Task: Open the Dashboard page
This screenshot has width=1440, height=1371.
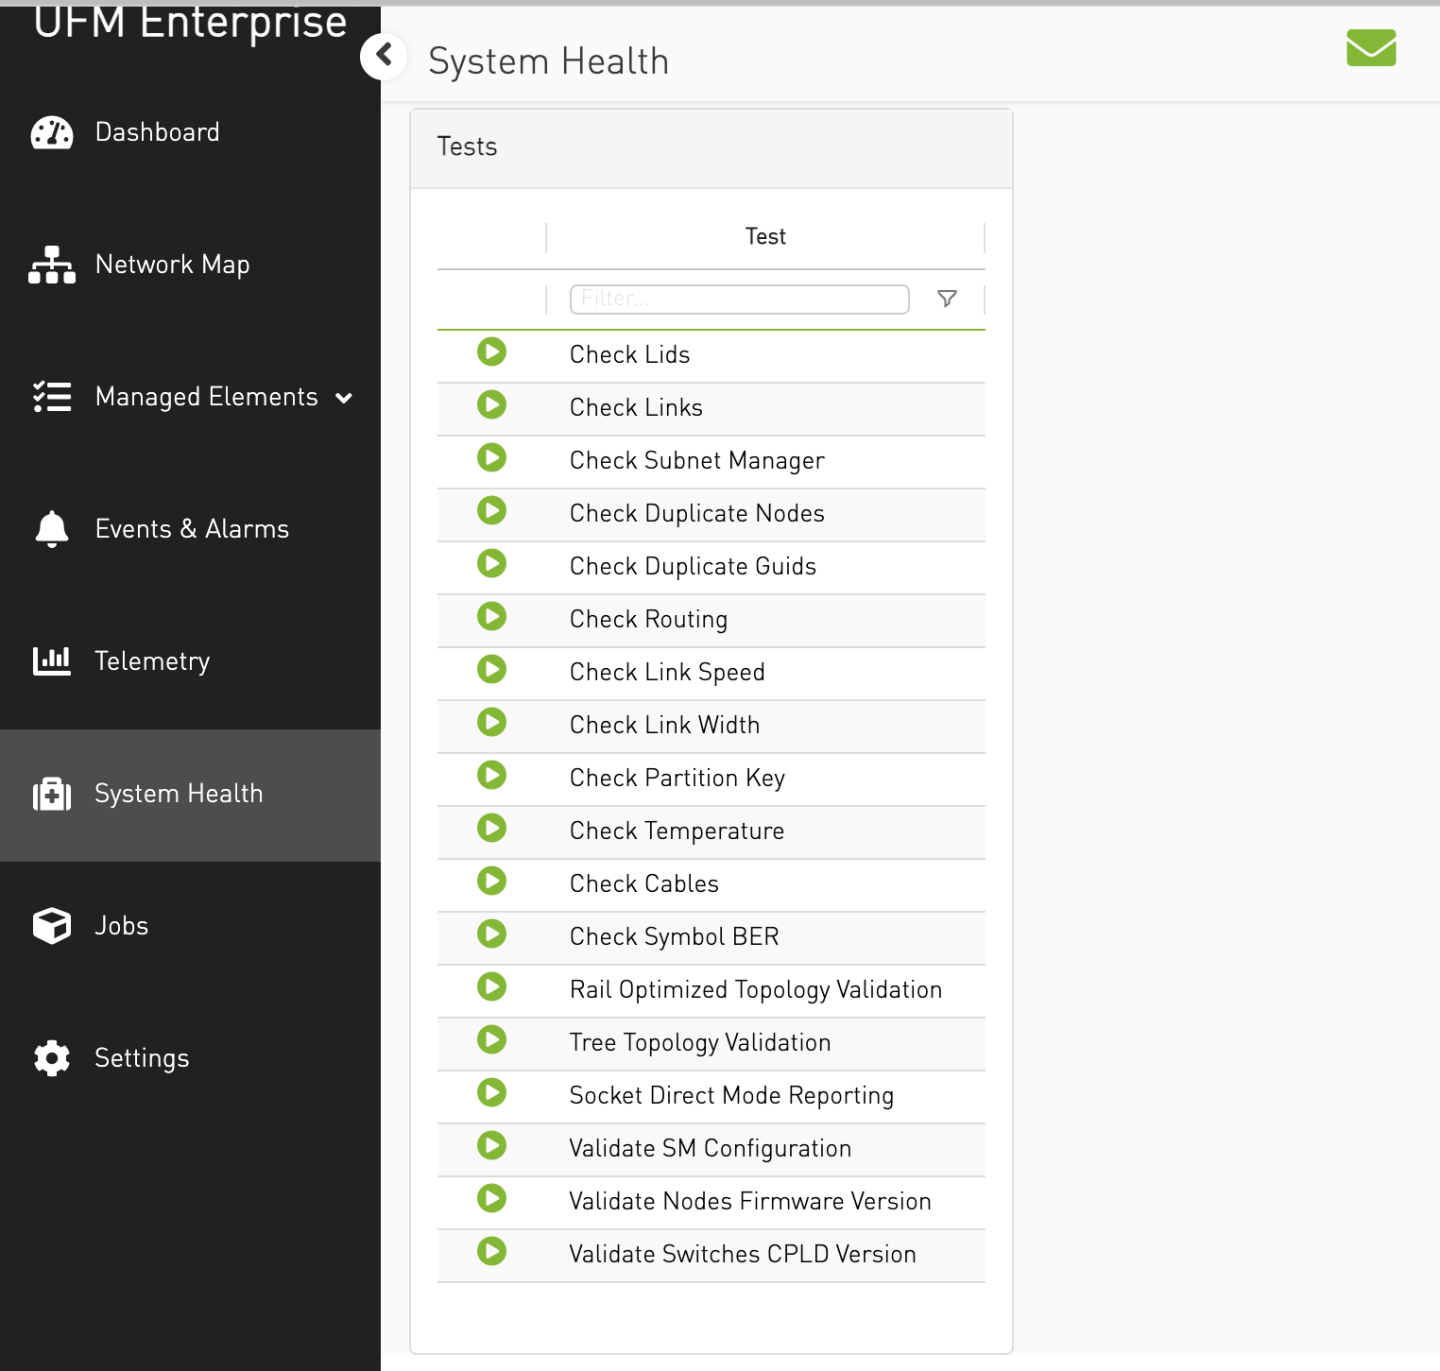Action: coord(157,132)
